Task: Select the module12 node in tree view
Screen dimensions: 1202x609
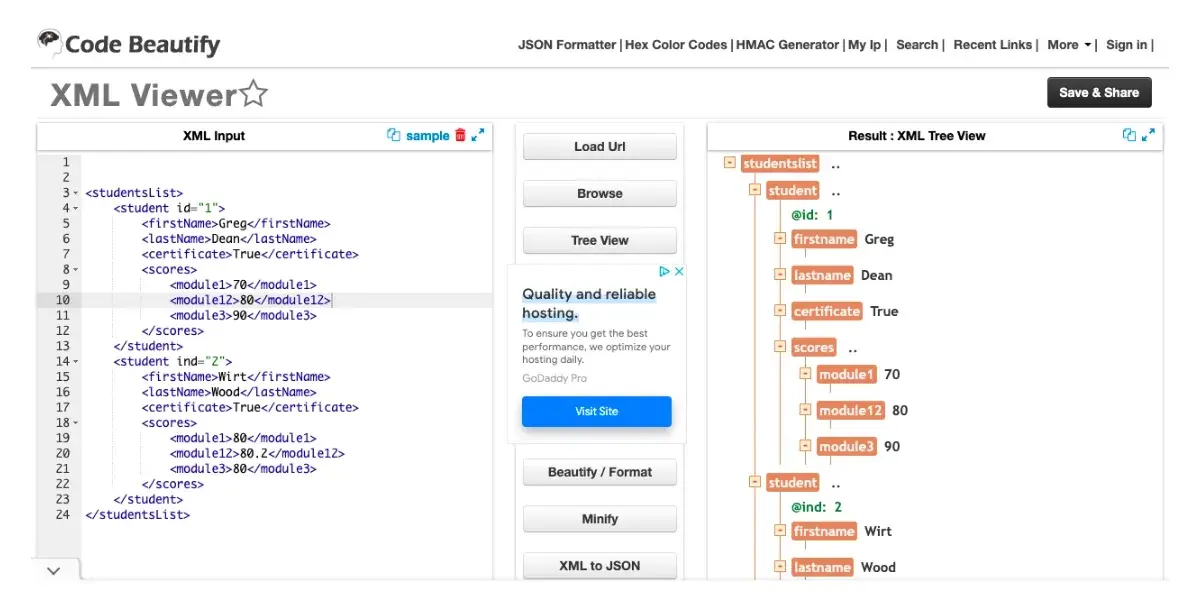Action: tap(850, 410)
